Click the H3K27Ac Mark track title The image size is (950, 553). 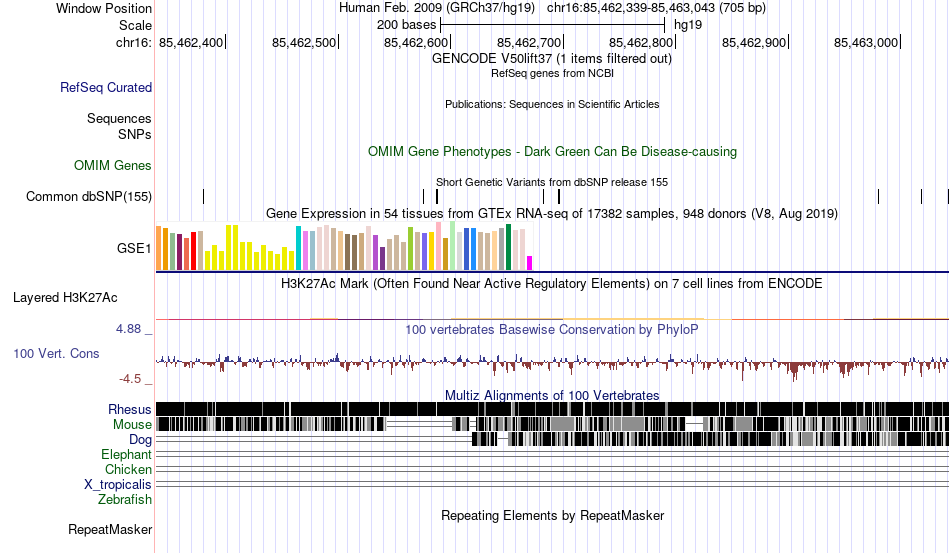552,283
